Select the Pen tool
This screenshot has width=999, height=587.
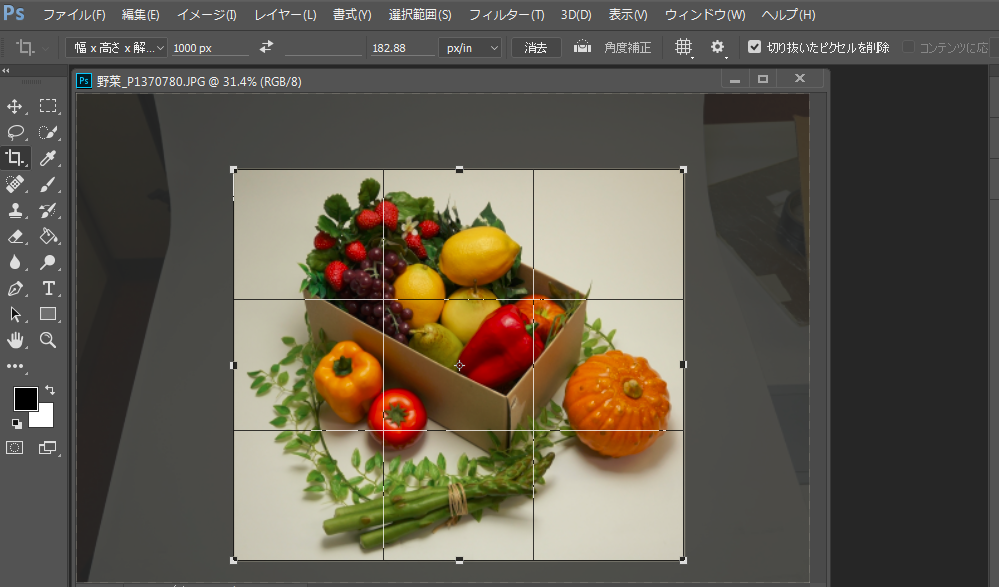pyautogui.click(x=15, y=288)
